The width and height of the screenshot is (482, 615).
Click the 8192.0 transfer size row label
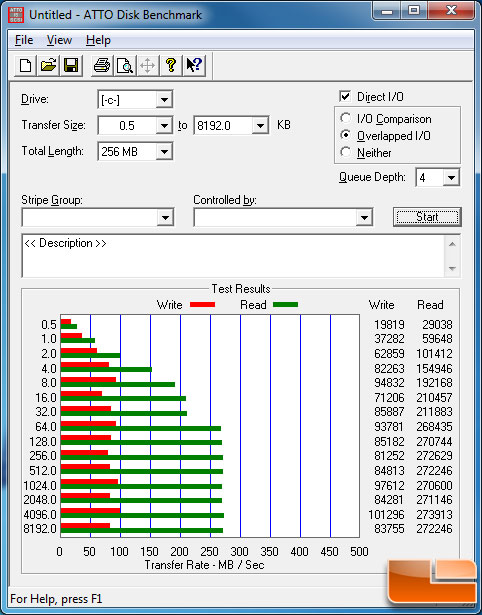click(x=40, y=528)
